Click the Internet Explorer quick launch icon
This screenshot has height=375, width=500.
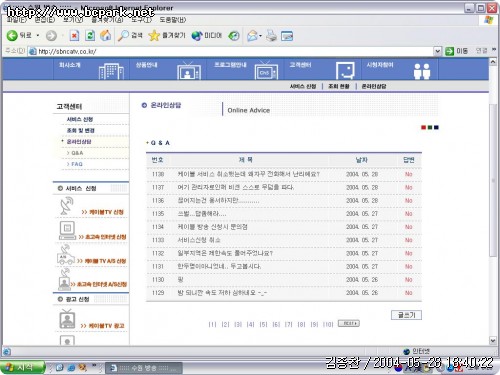pos(71,368)
